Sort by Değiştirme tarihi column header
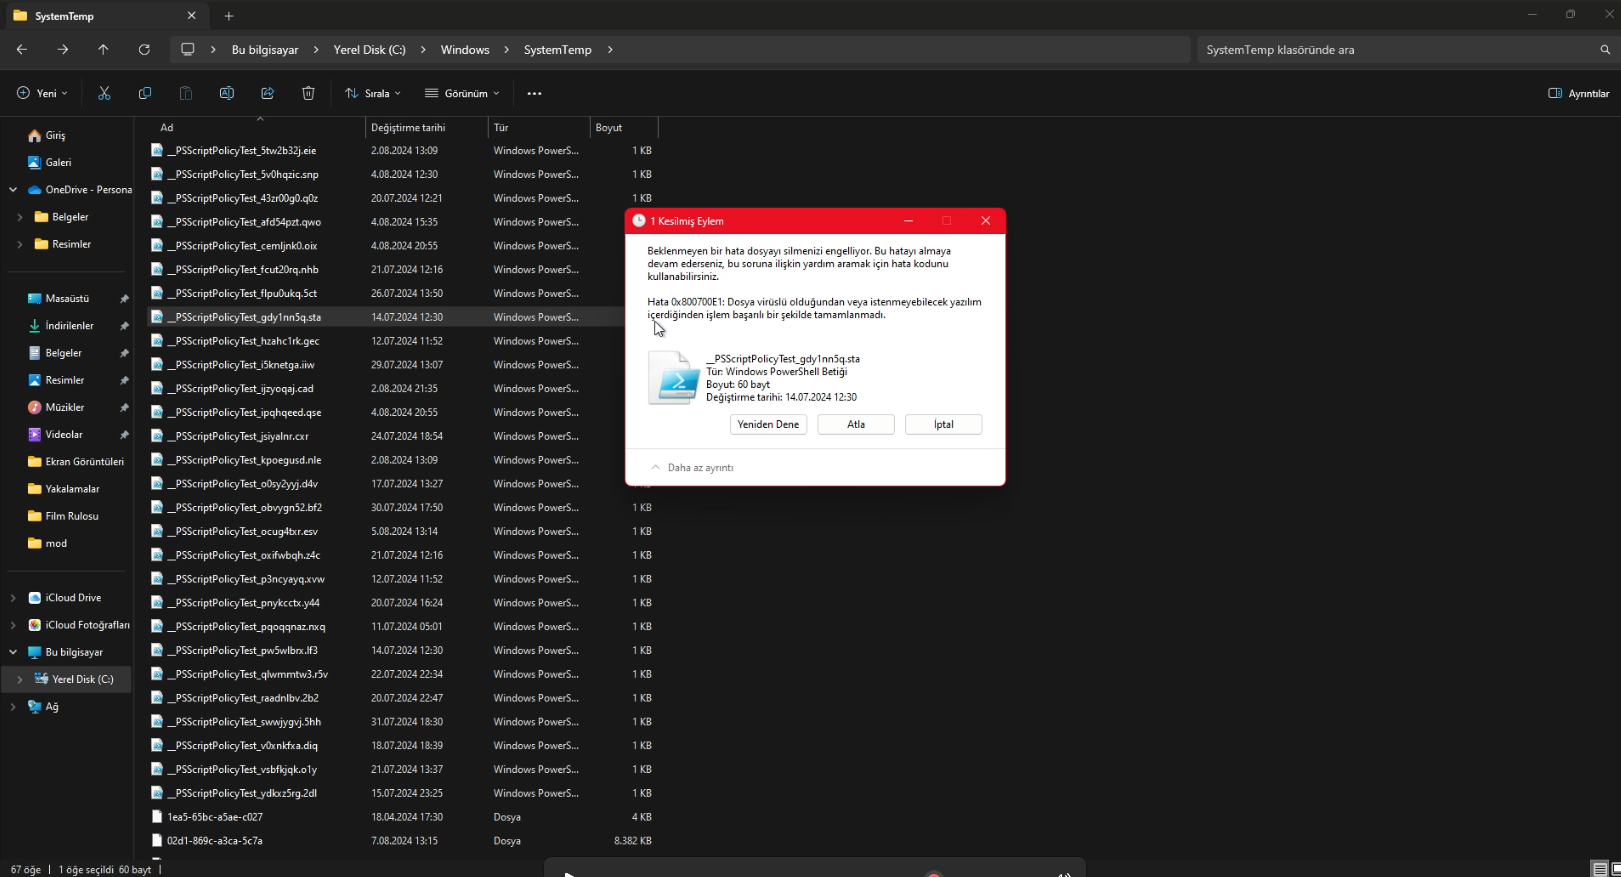Image resolution: width=1621 pixels, height=877 pixels. [x=427, y=128]
